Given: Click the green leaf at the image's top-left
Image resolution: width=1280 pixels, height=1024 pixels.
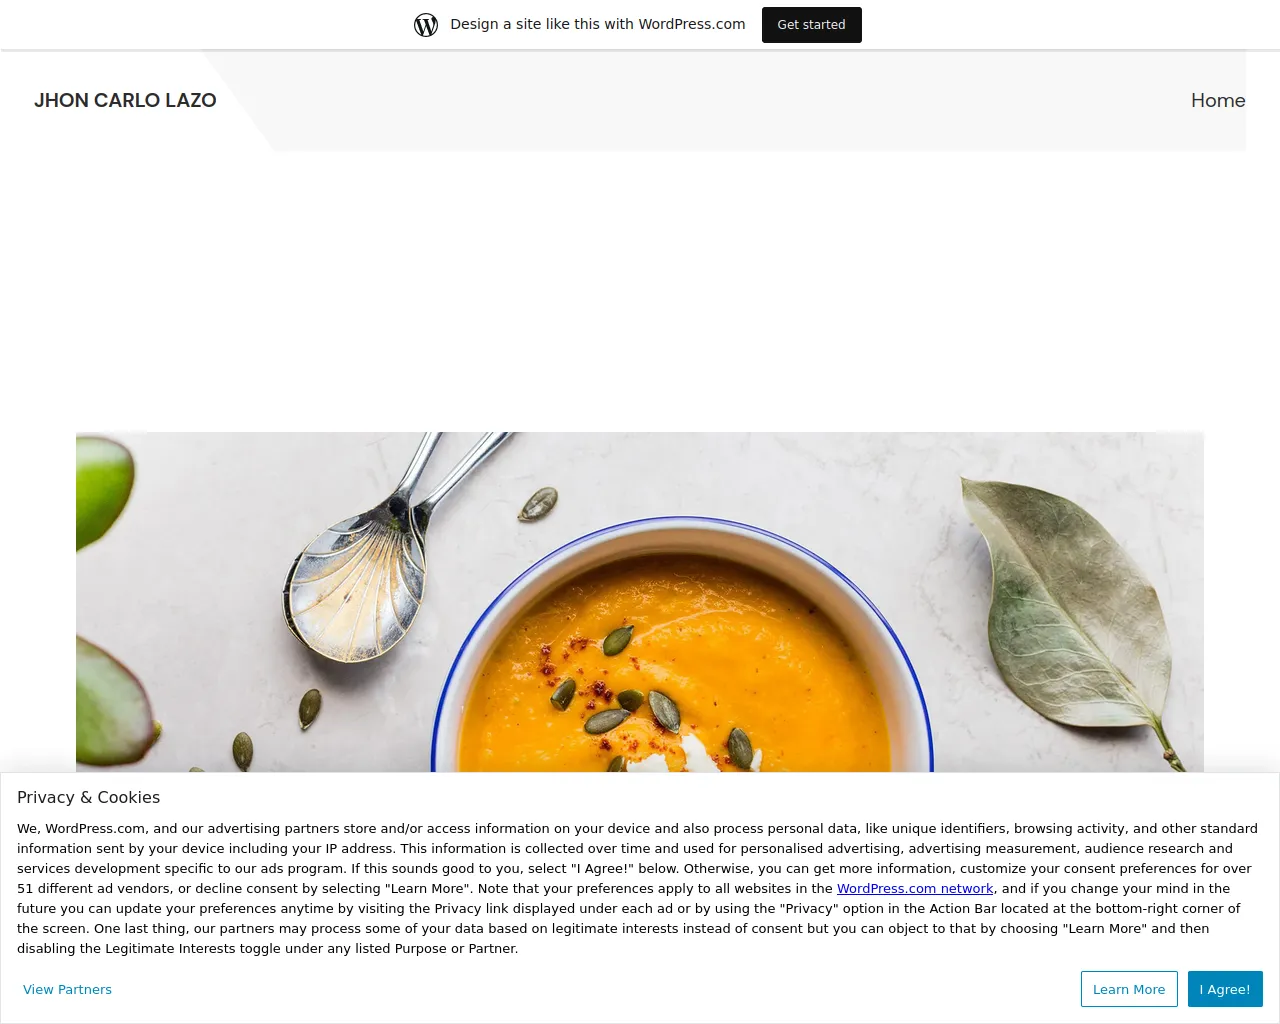Looking at the screenshot, I should pos(103,490).
